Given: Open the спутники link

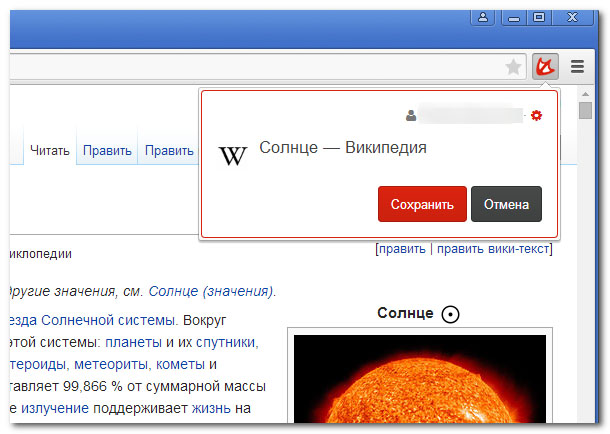Looking at the screenshot, I should tap(225, 343).
